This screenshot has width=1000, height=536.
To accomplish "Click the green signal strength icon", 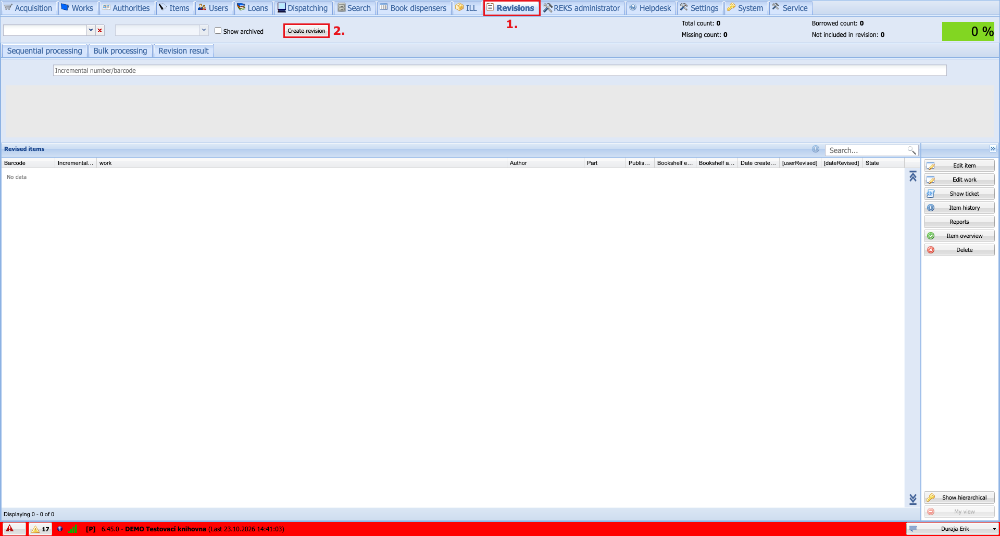I will [x=72, y=529].
